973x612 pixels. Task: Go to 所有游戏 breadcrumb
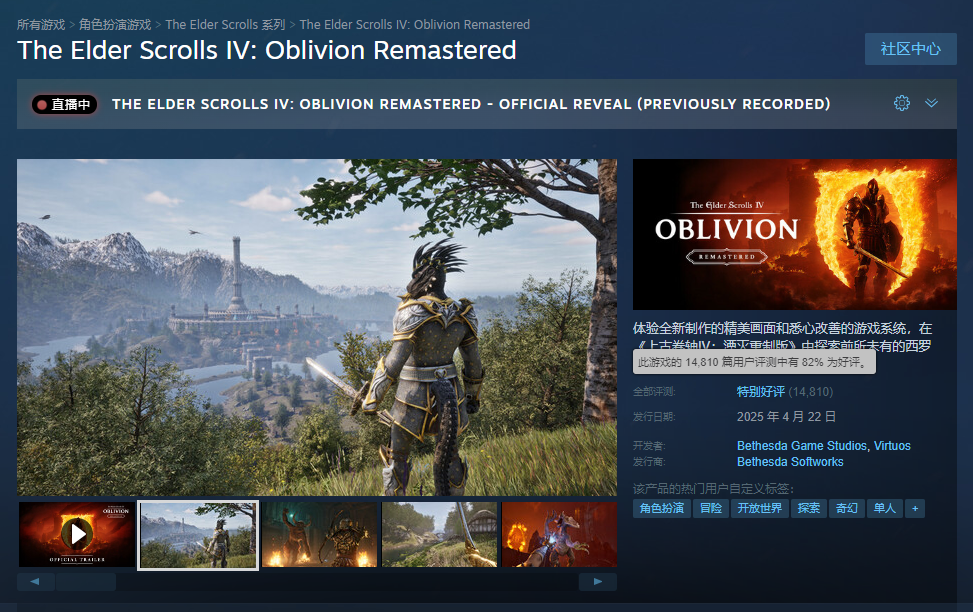[41, 25]
